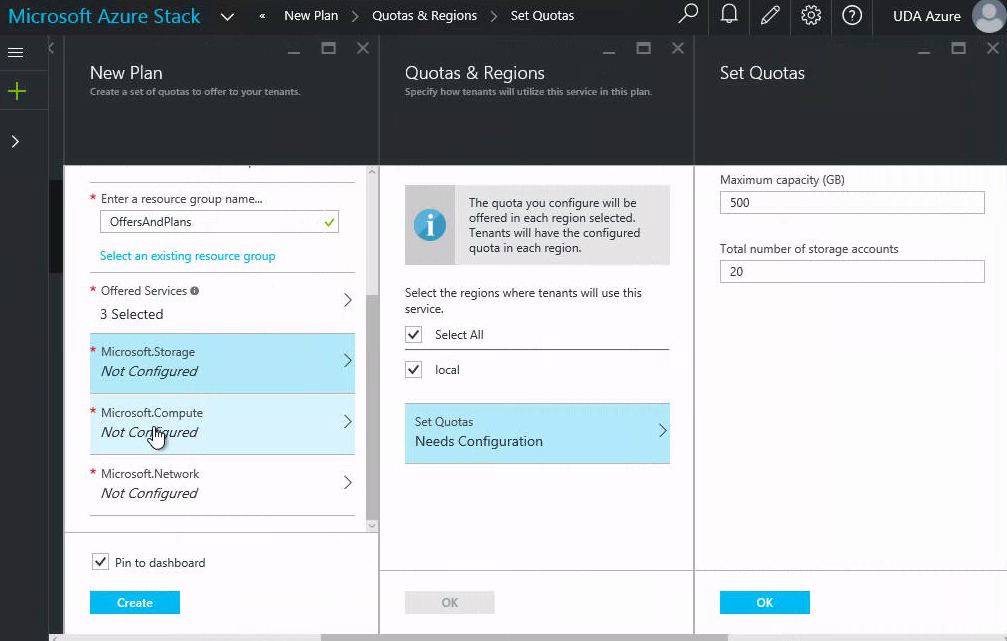The height and width of the screenshot is (641, 1007).
Task: Toggle Pin to dashboard checkbox
Action: (x=100, y=562)
